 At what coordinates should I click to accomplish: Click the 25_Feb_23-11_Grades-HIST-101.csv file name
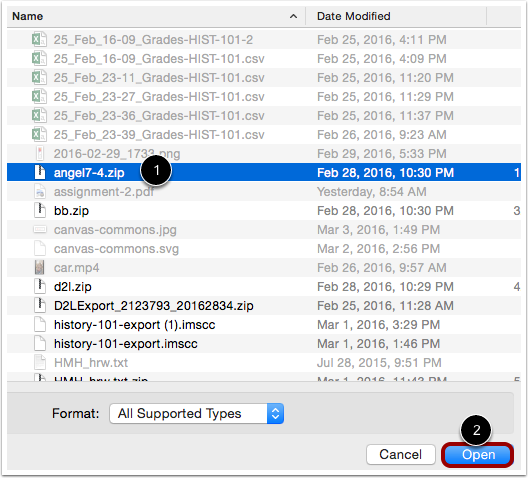pos(159,78)
